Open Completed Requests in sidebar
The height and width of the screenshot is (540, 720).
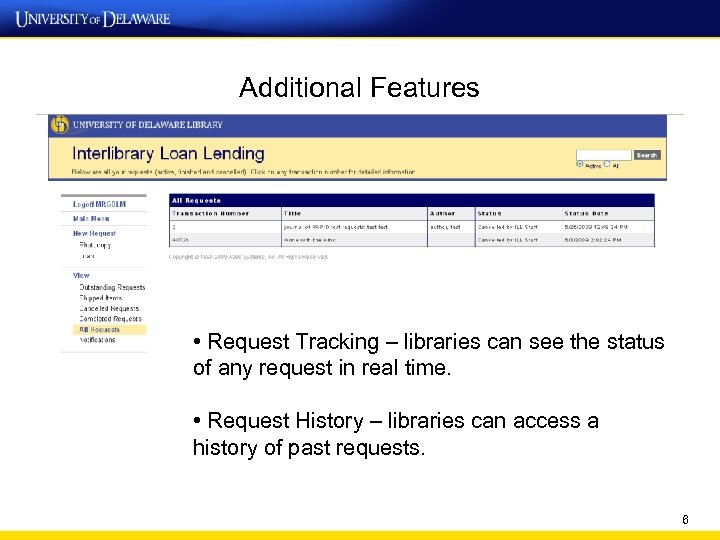[110, 319]
